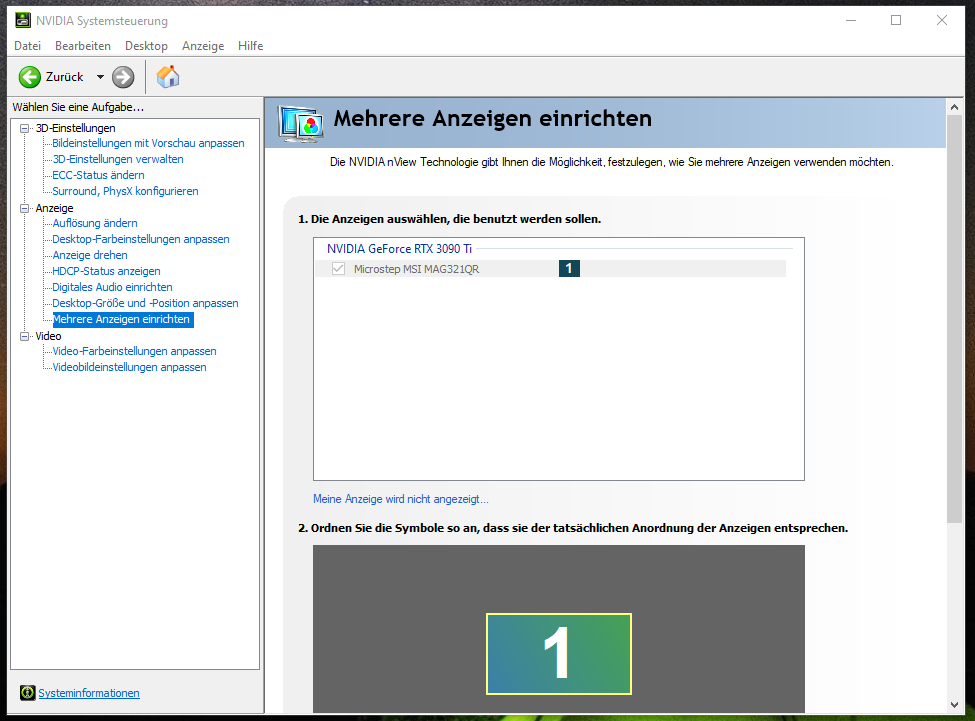Close the NVIDIA Systemsteuerung window
The width and height of the screenshot is (975, 721).
click(x=942, y=21)
